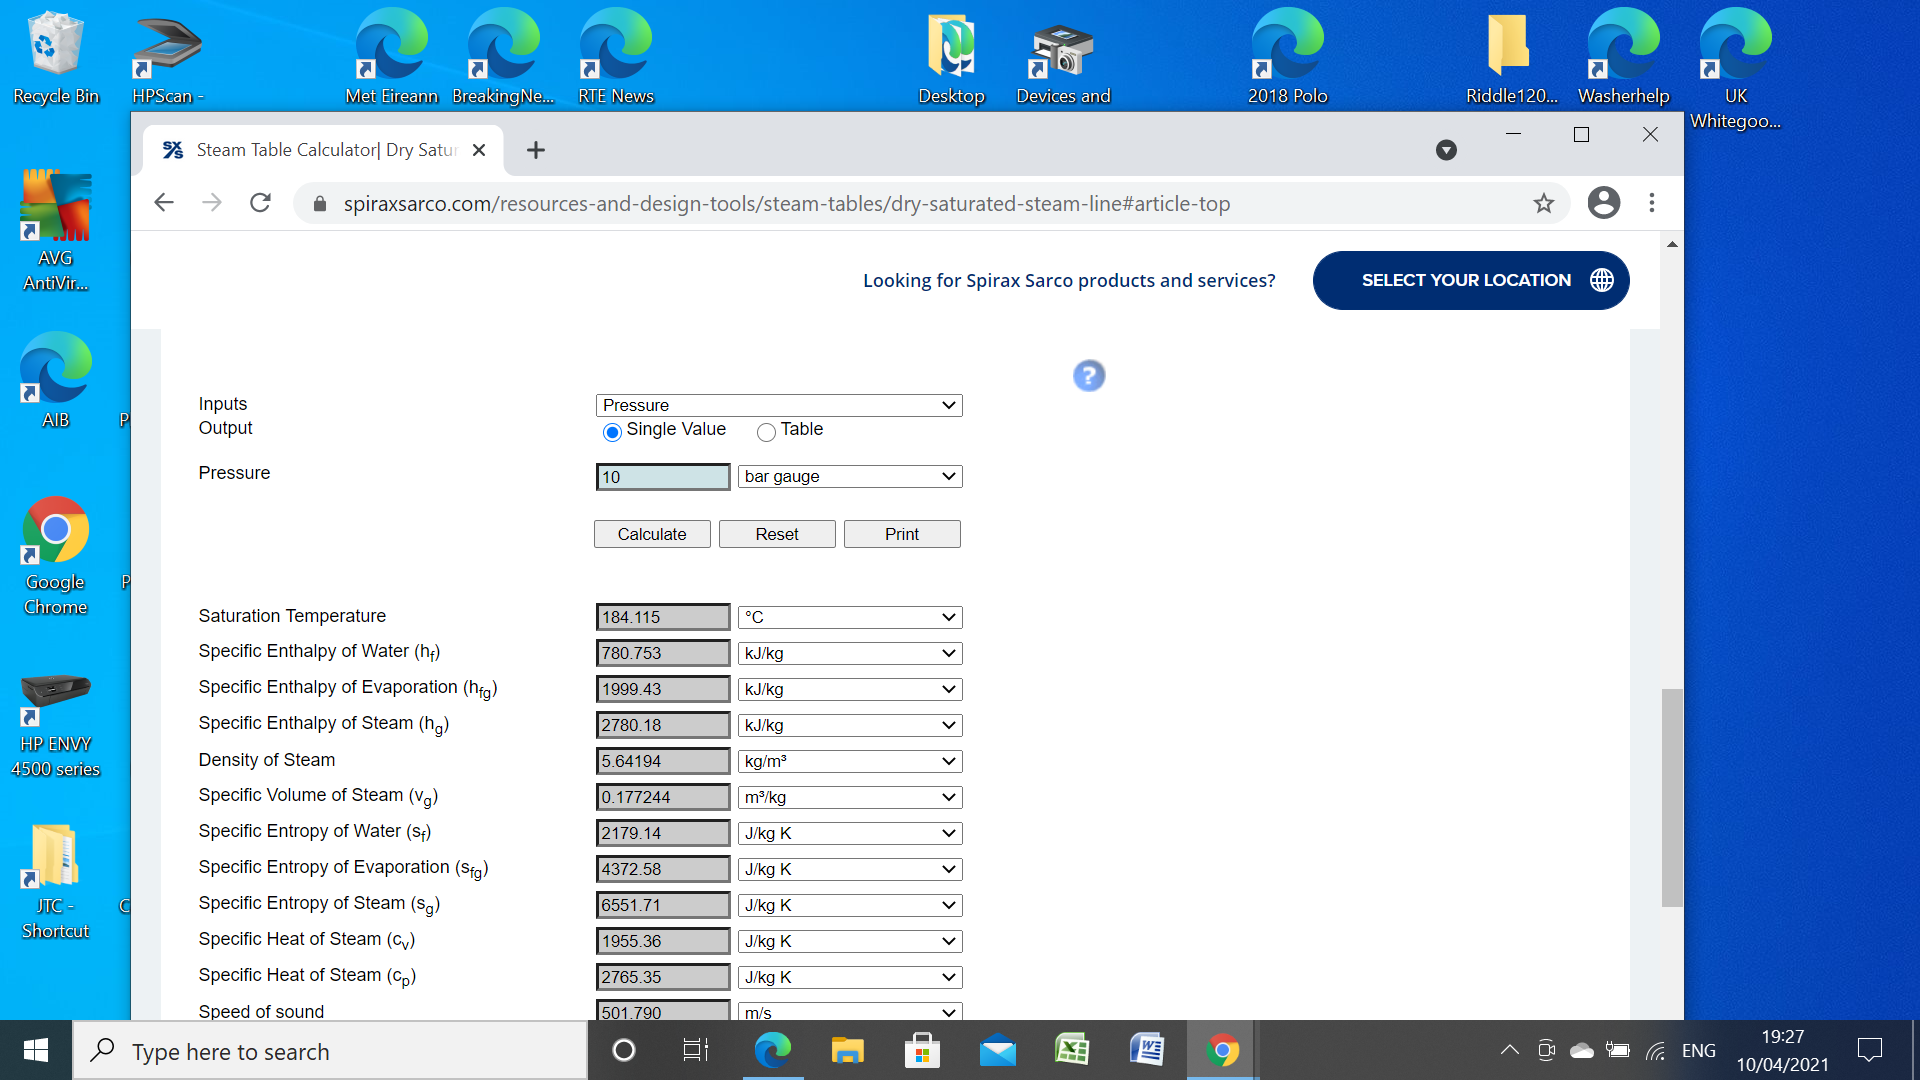Click the Specific Enthalpy of Steam 2780.18 field

[x=663, y=725]
